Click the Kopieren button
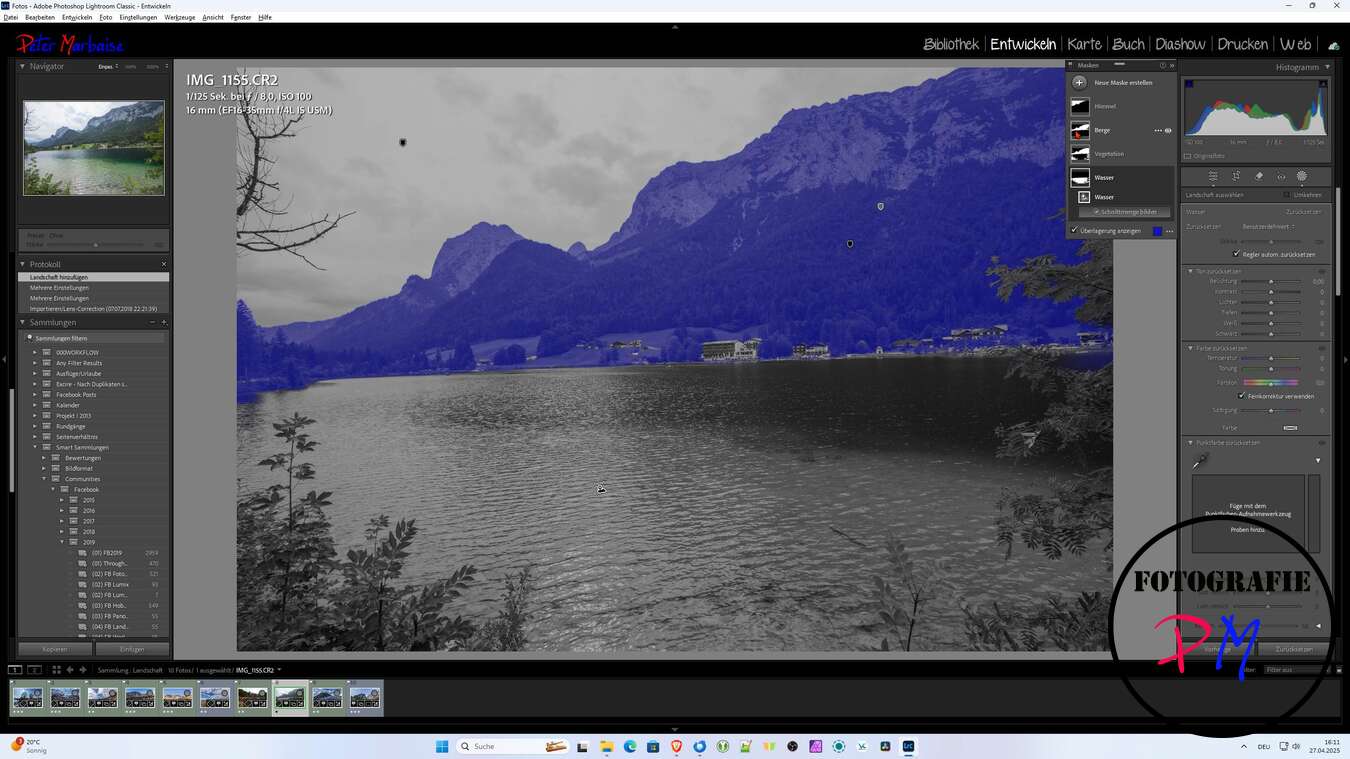Image resolution: width=1350 pixels, height=759 pixels. click(x=55, y=649)
